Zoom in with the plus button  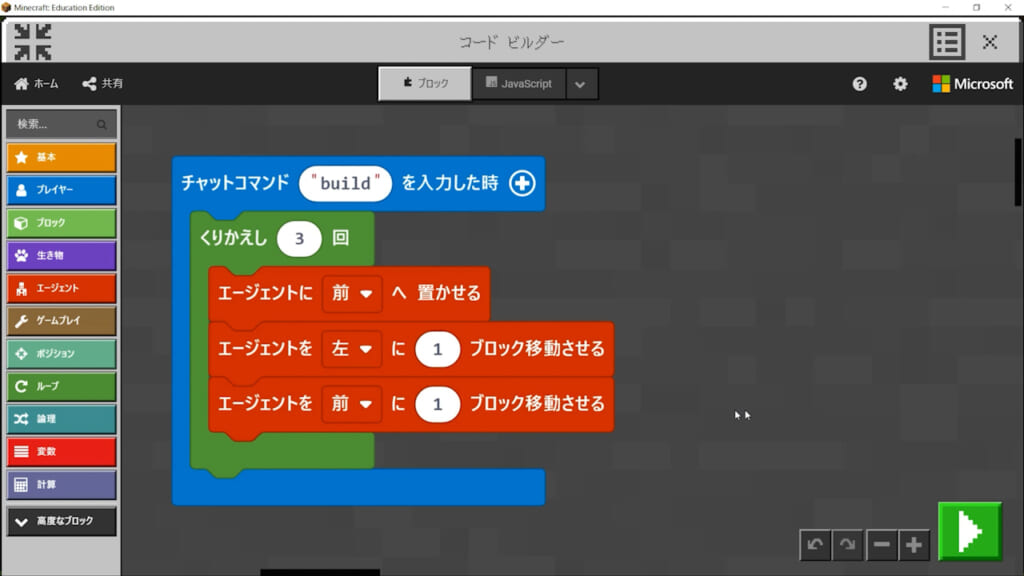(x=914, y=545)
